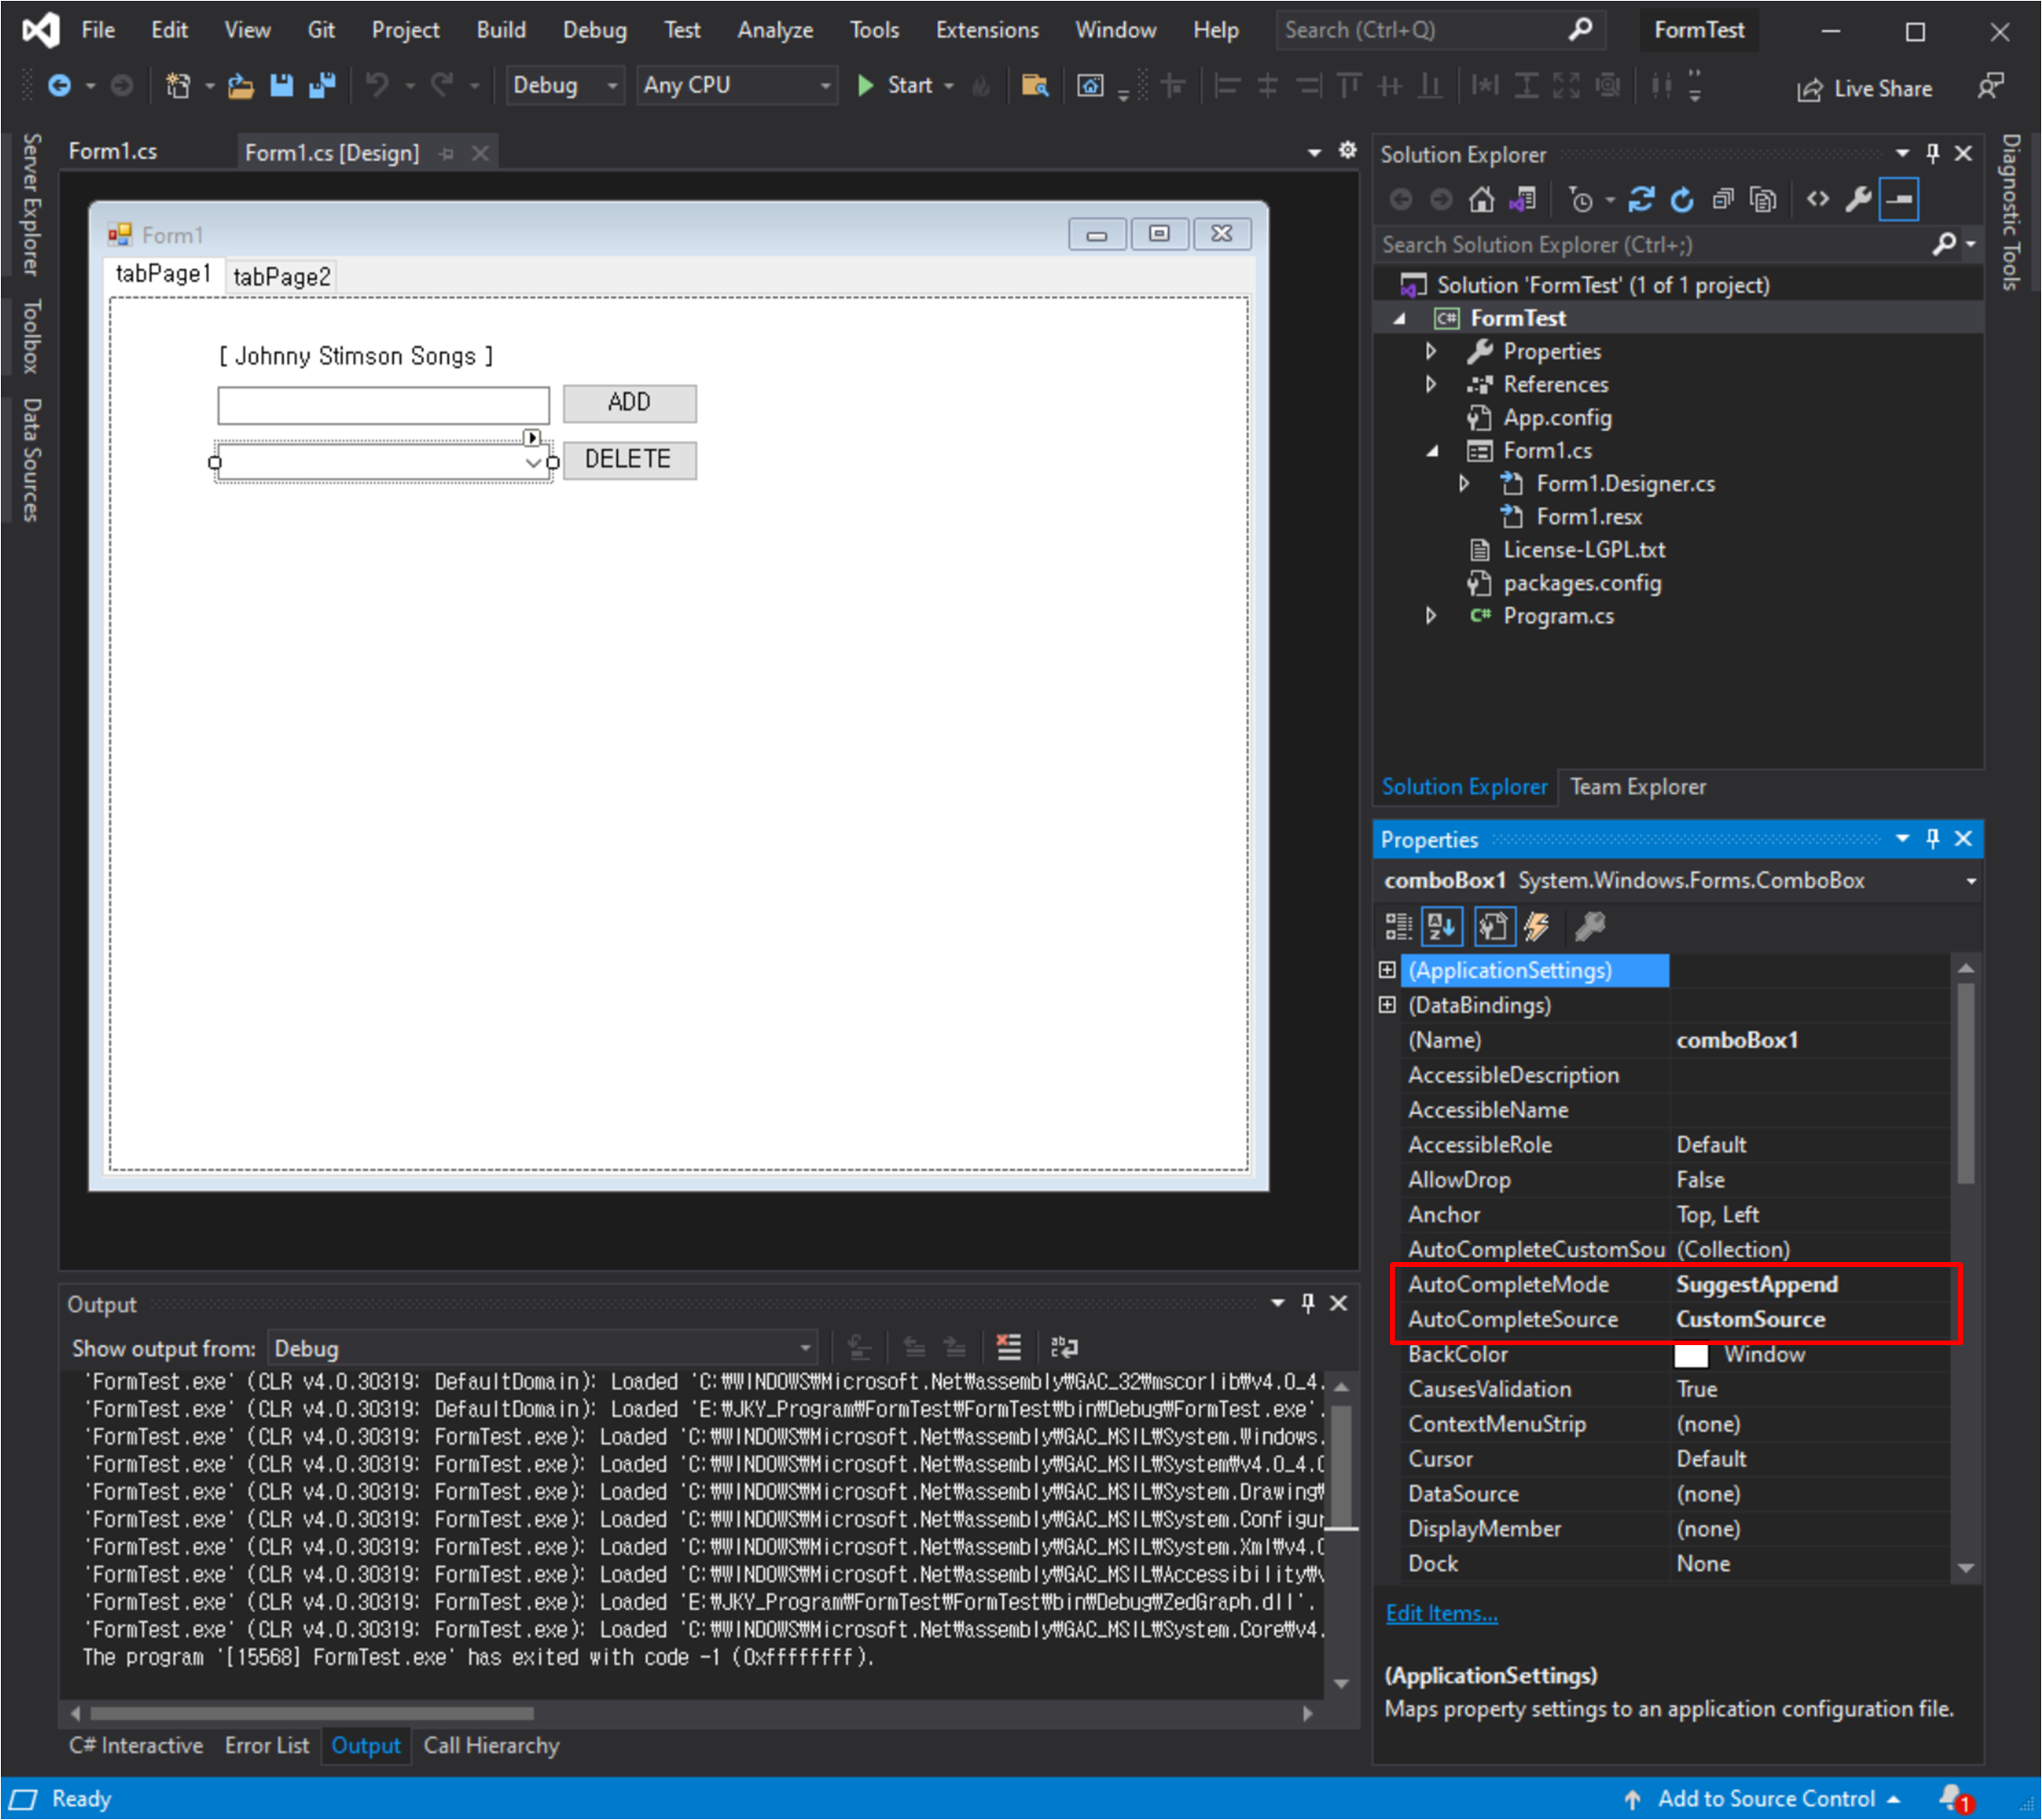Click the BackColor white color swatch
Image resolution: width=2042 pixels, height=1820 pixels.
[1690, 1355]
